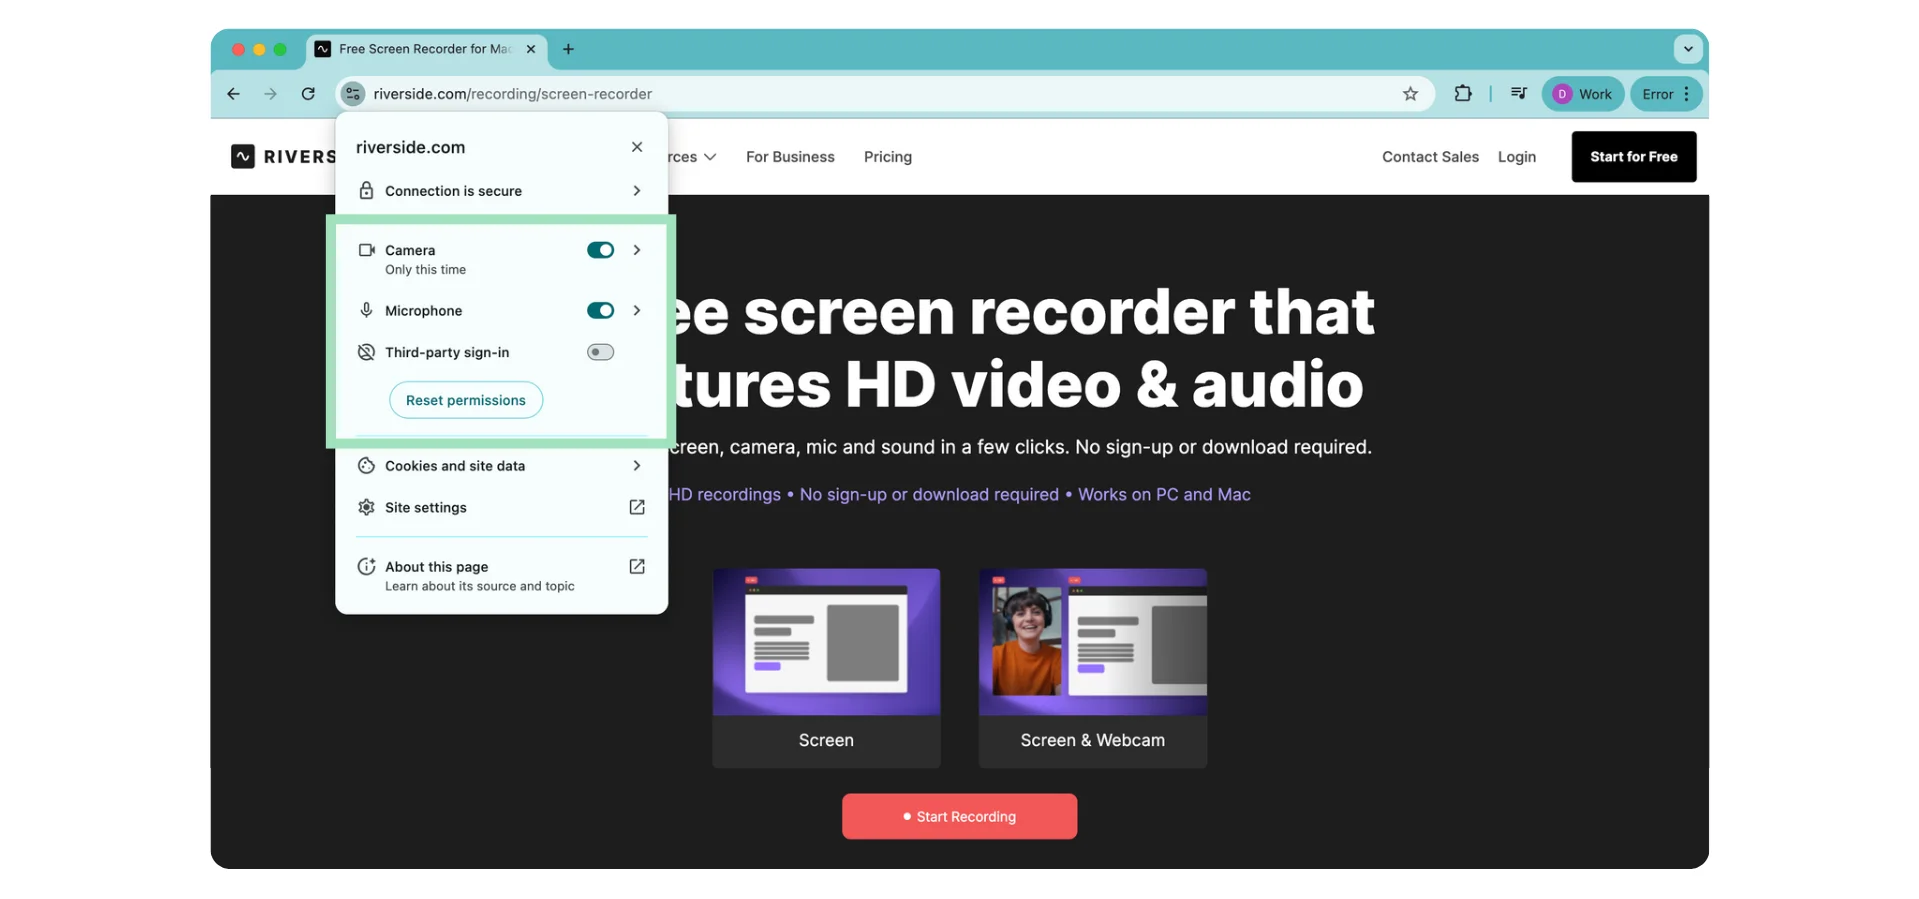Reload the page with refresh icon

[x=308, y=94]
